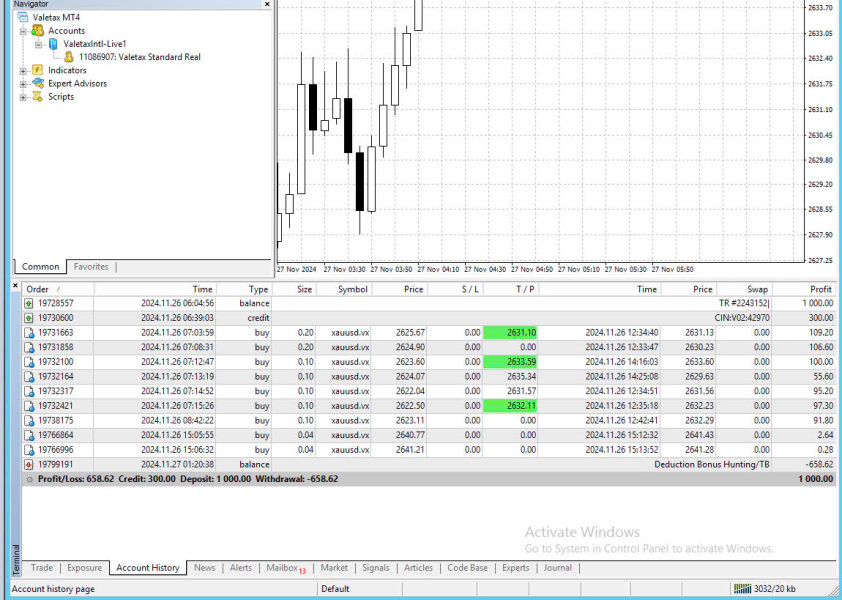Click the withdrawal icon for order 19799191
The height and width of the screenshot is (600, 842).
click(x=29, y=464)
